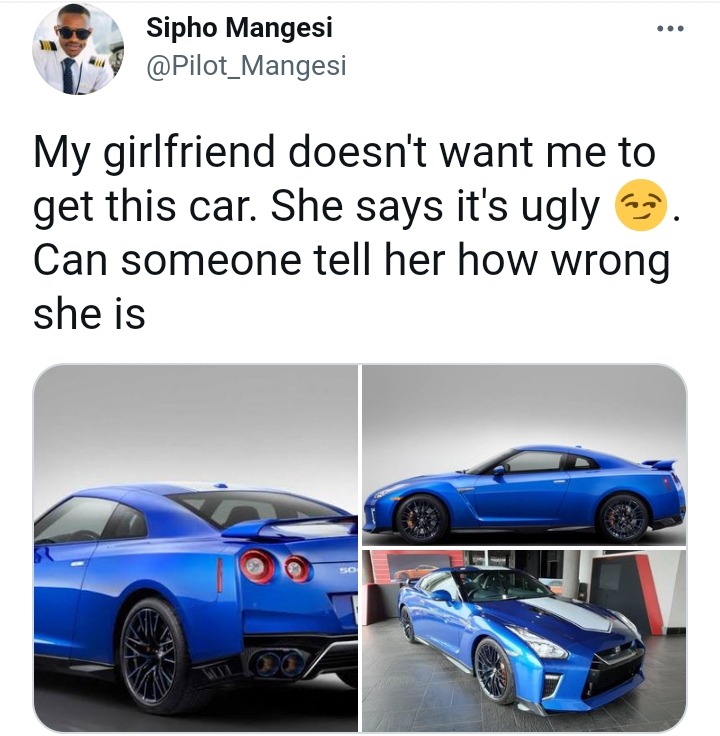
Task: Open the showroom front-view car photo
Action: coord(524,641)
